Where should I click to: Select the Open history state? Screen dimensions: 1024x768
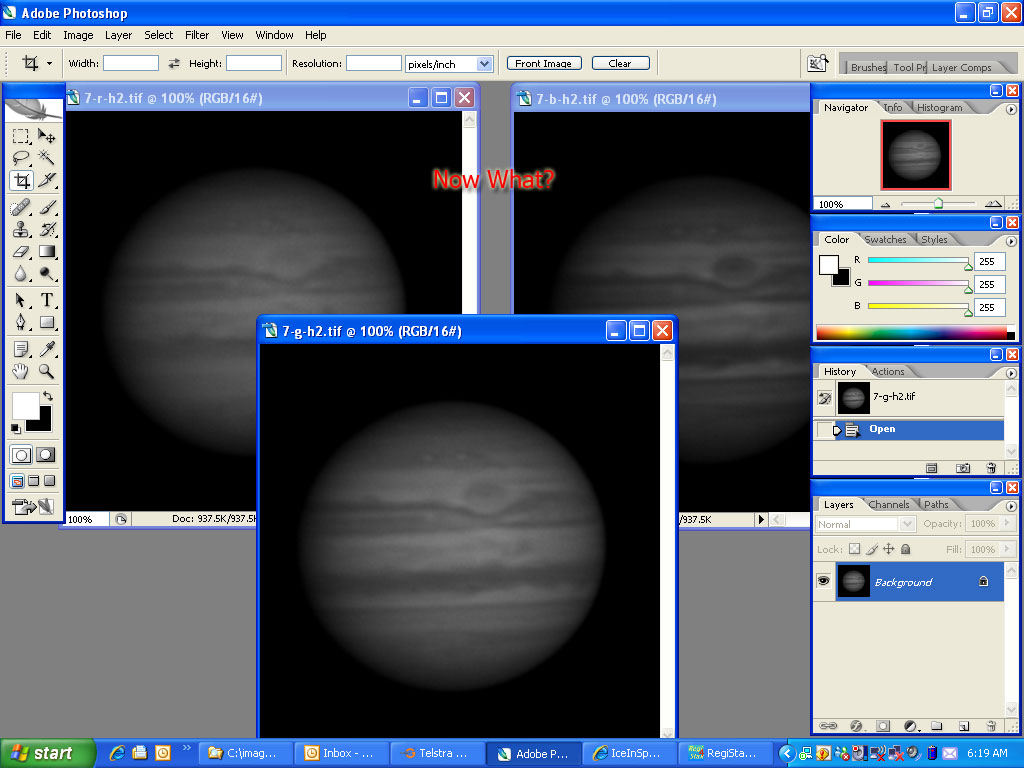(x=909, y=429)
